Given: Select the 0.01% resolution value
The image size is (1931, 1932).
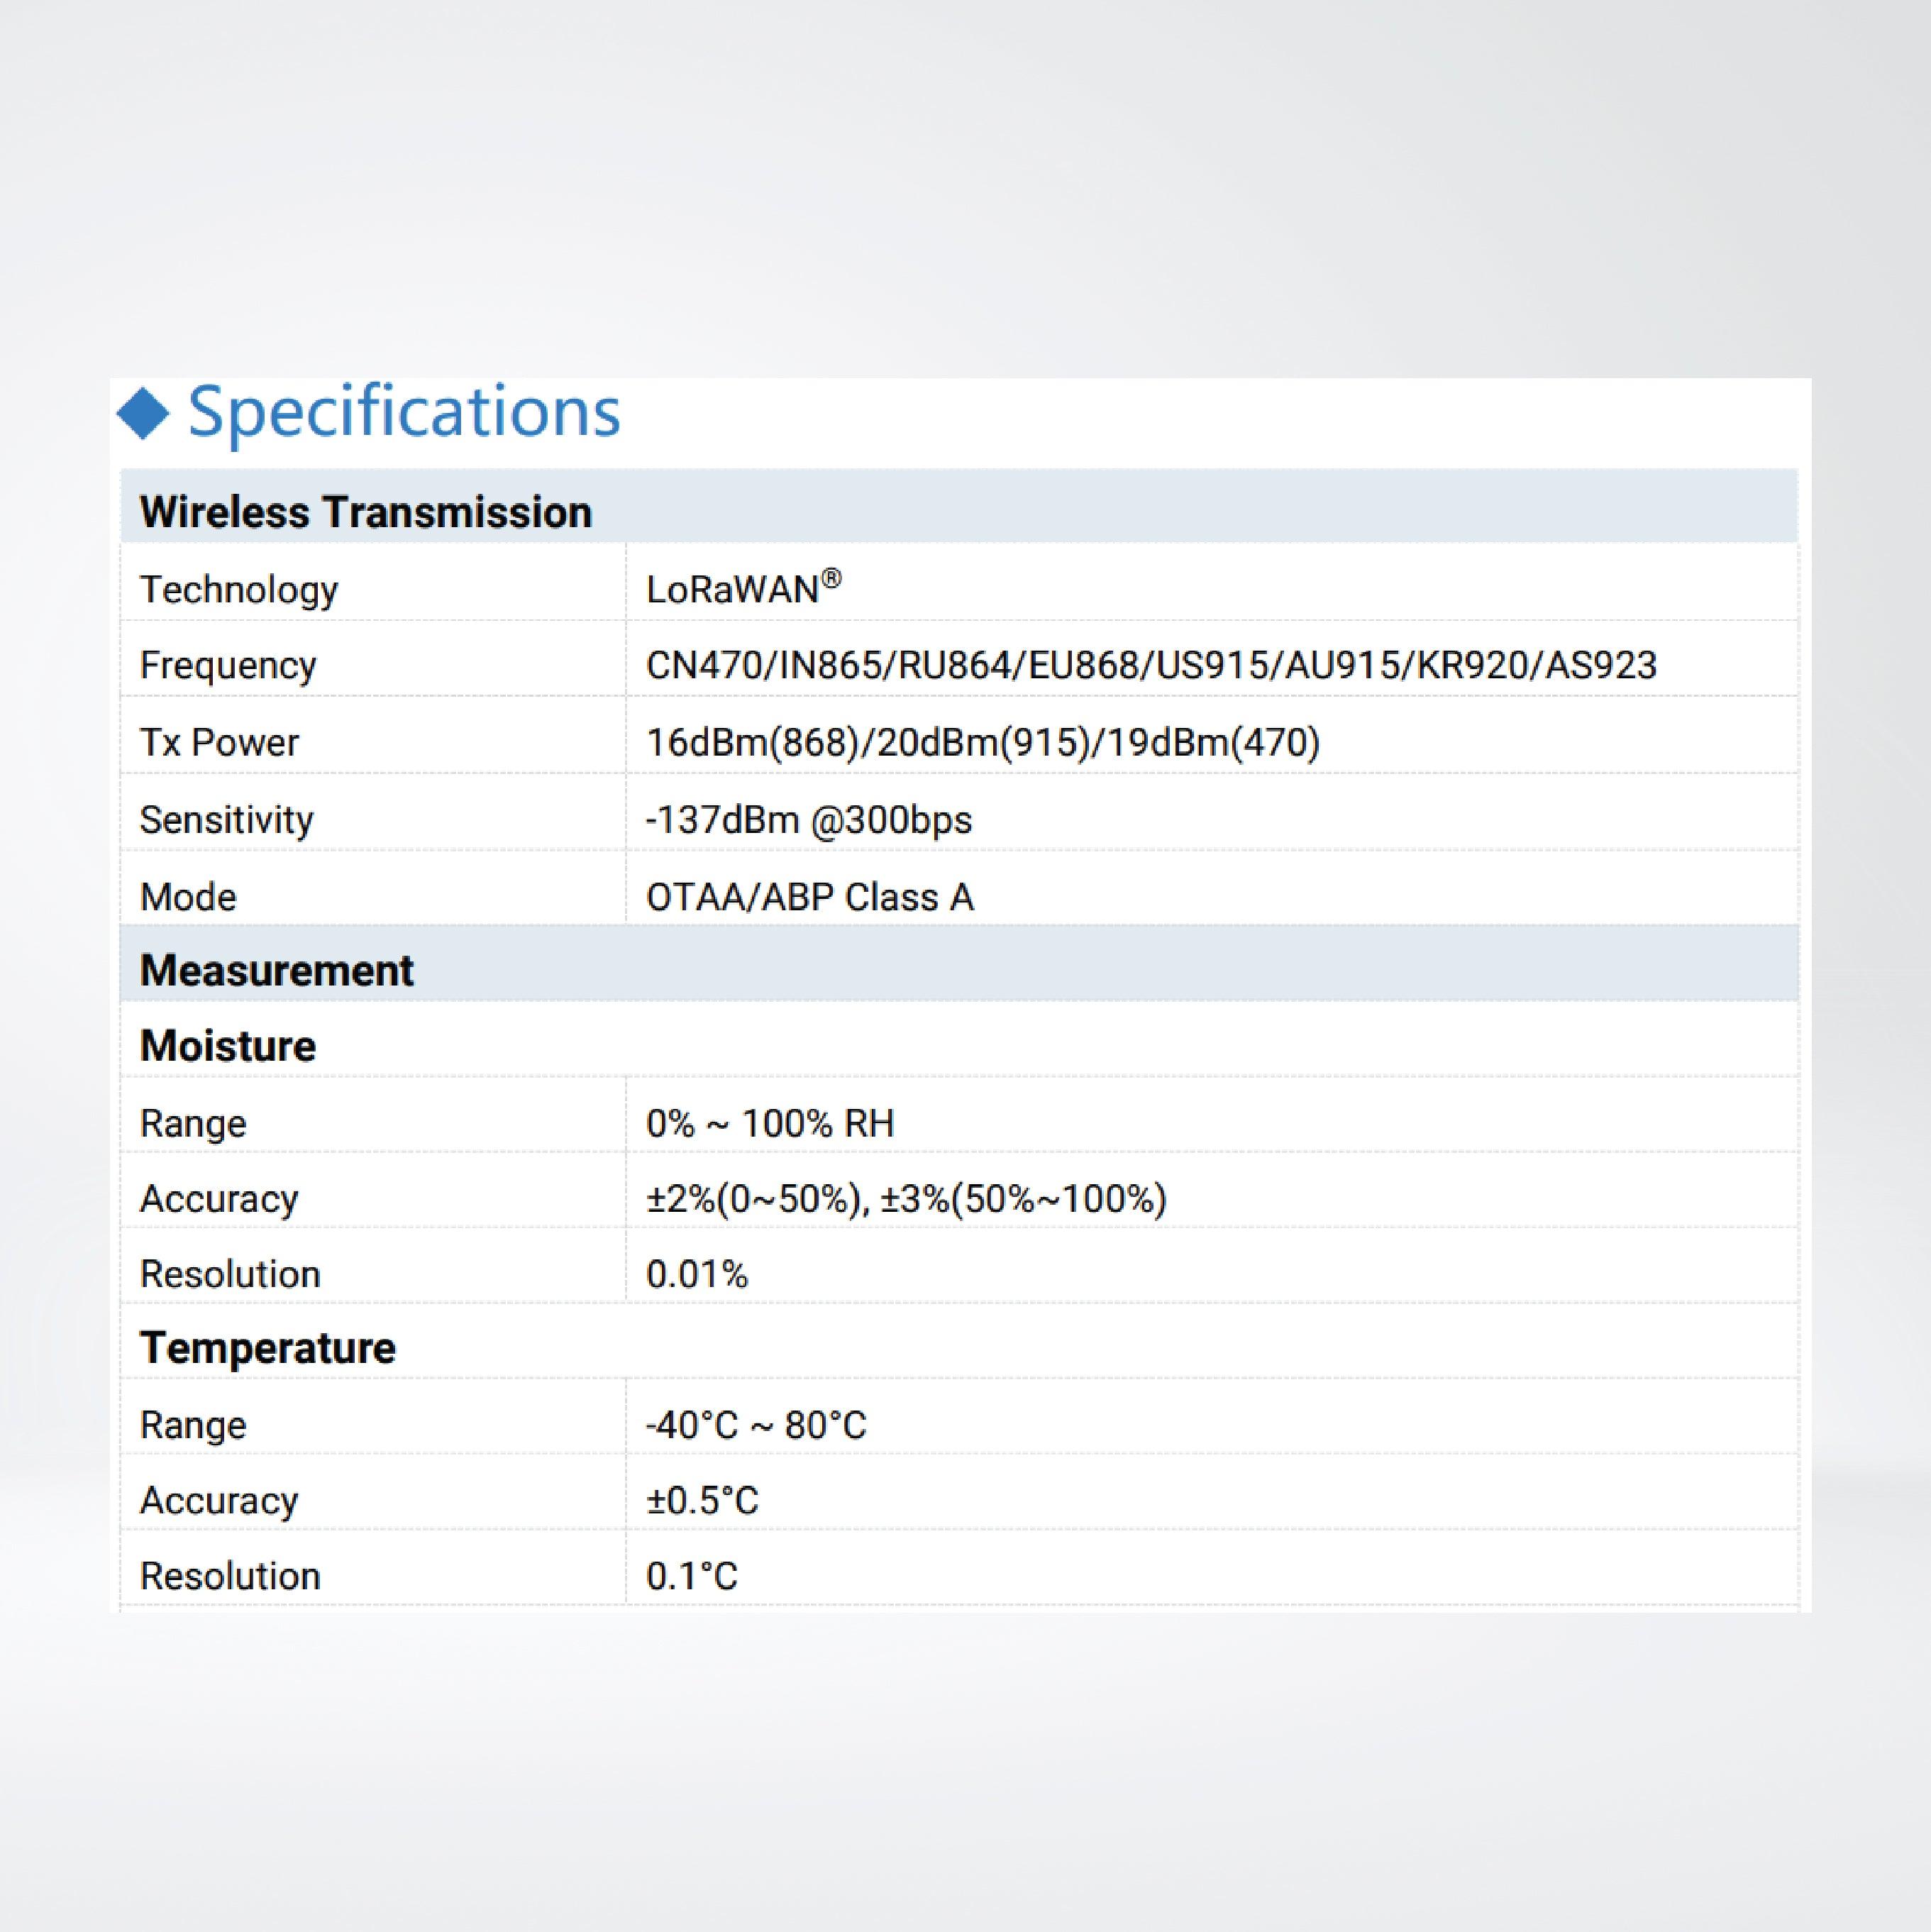Looking at the screenshot, I should pos(697,1275).
